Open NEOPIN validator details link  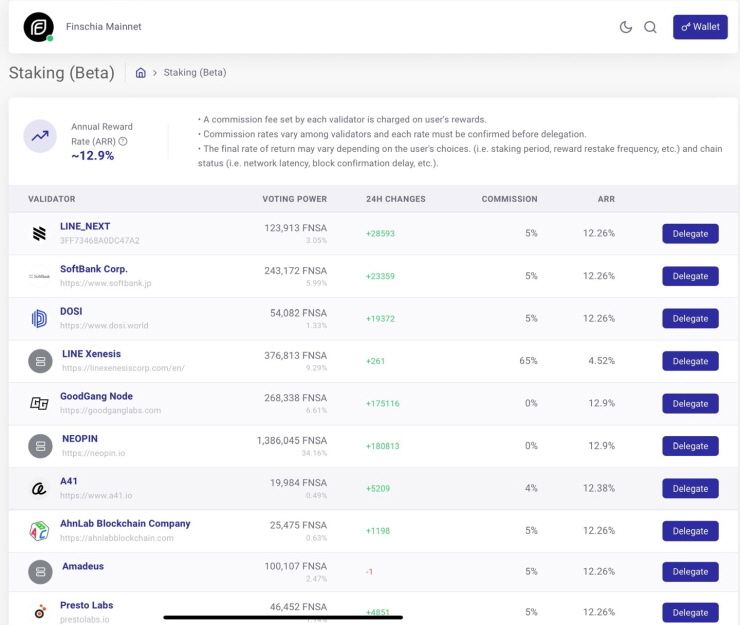pos(80,438)
